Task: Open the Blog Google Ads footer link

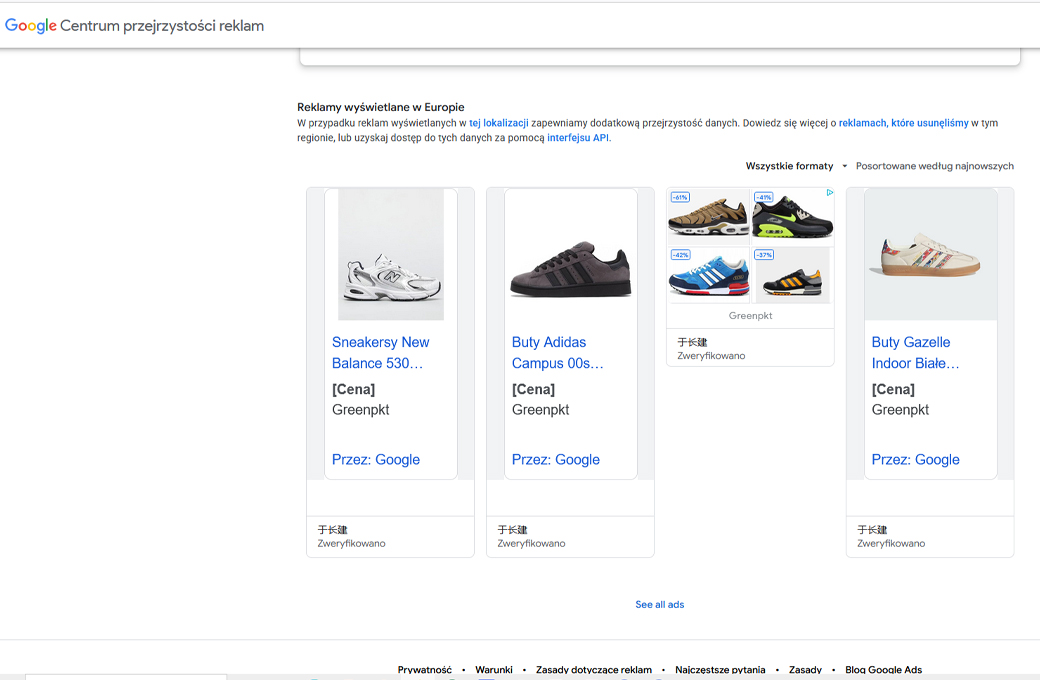Action: pyautogui.click(x=883, y=669)
